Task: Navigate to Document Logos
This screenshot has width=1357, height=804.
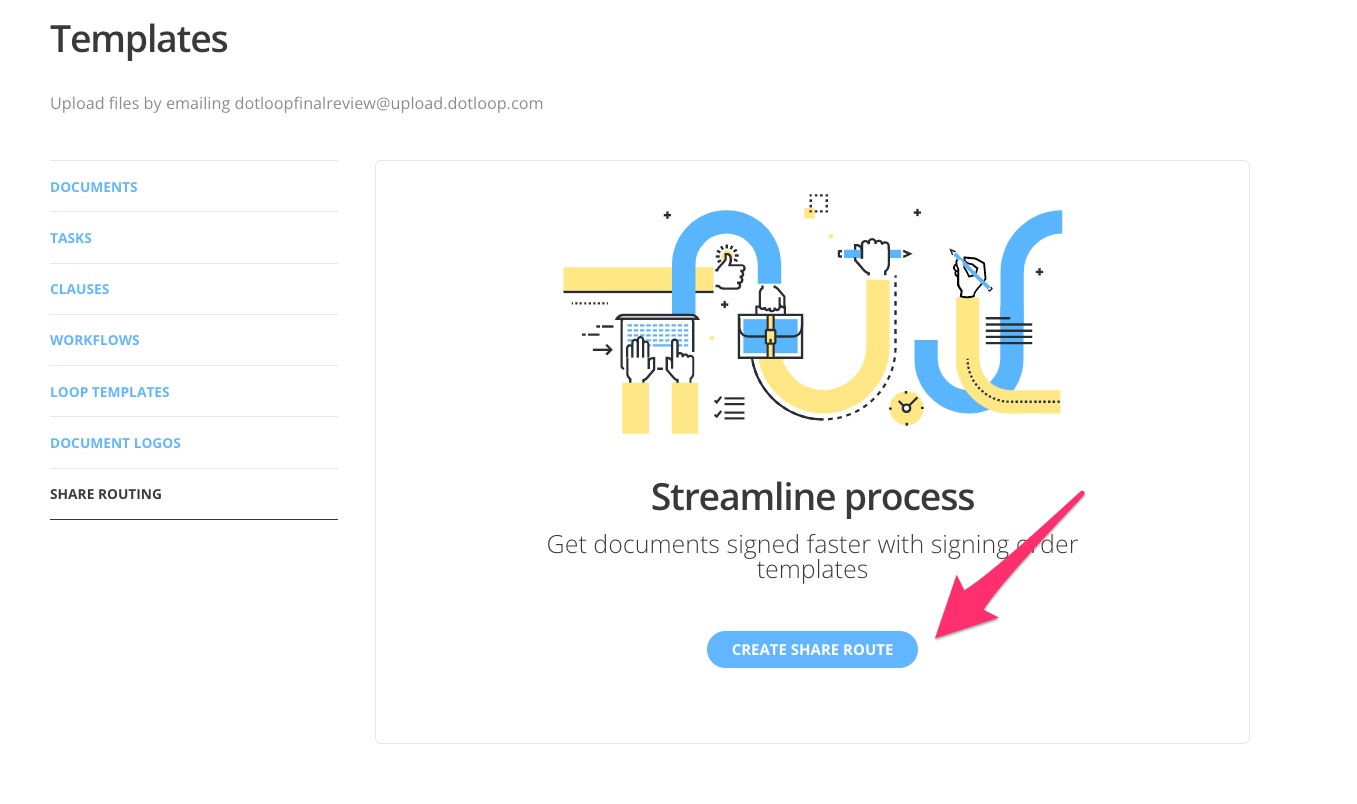Action: coord(116,443)
